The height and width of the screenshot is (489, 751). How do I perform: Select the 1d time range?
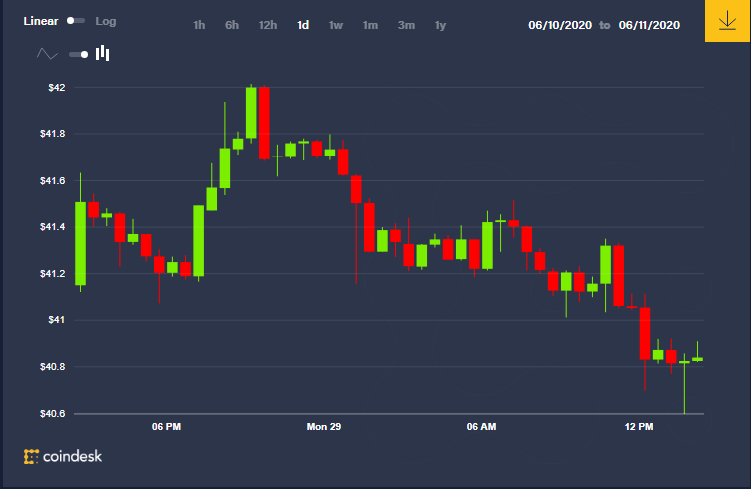(x=303, y=25)
